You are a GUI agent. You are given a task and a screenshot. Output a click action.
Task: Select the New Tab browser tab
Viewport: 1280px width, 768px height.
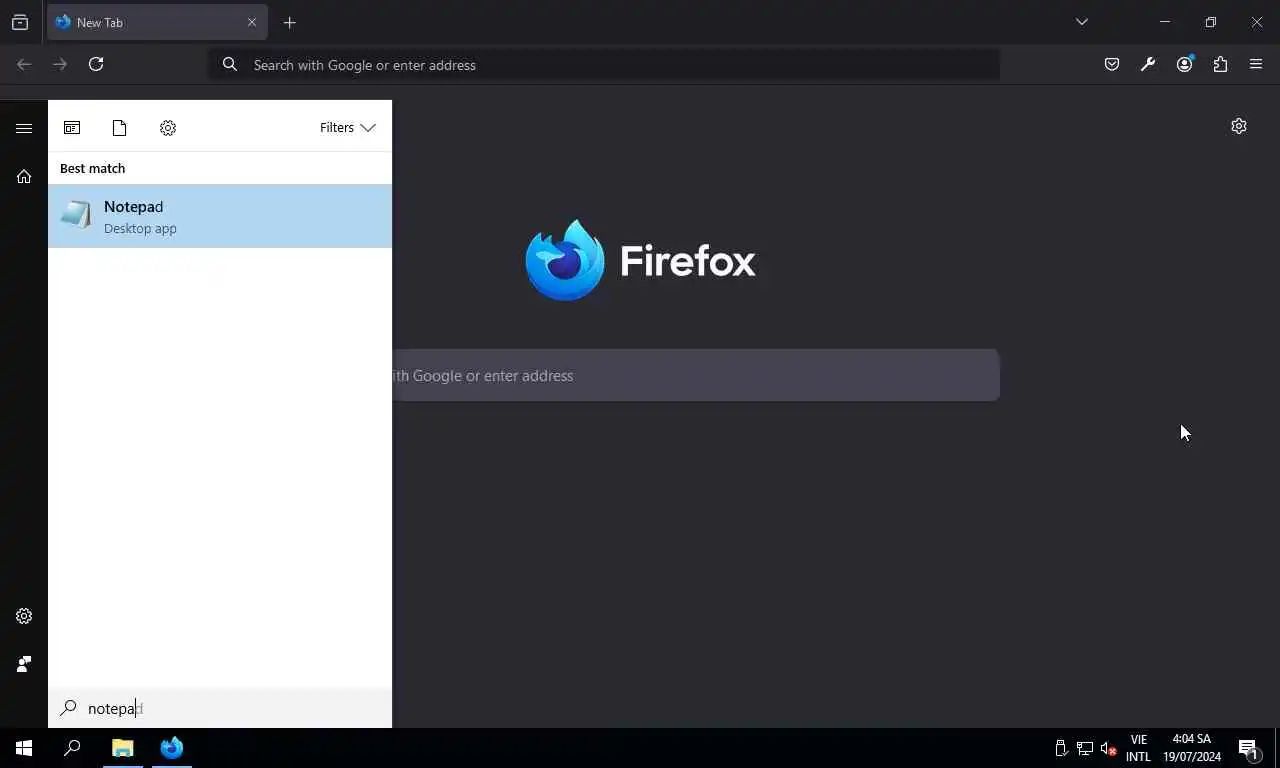tap(157, 22)
